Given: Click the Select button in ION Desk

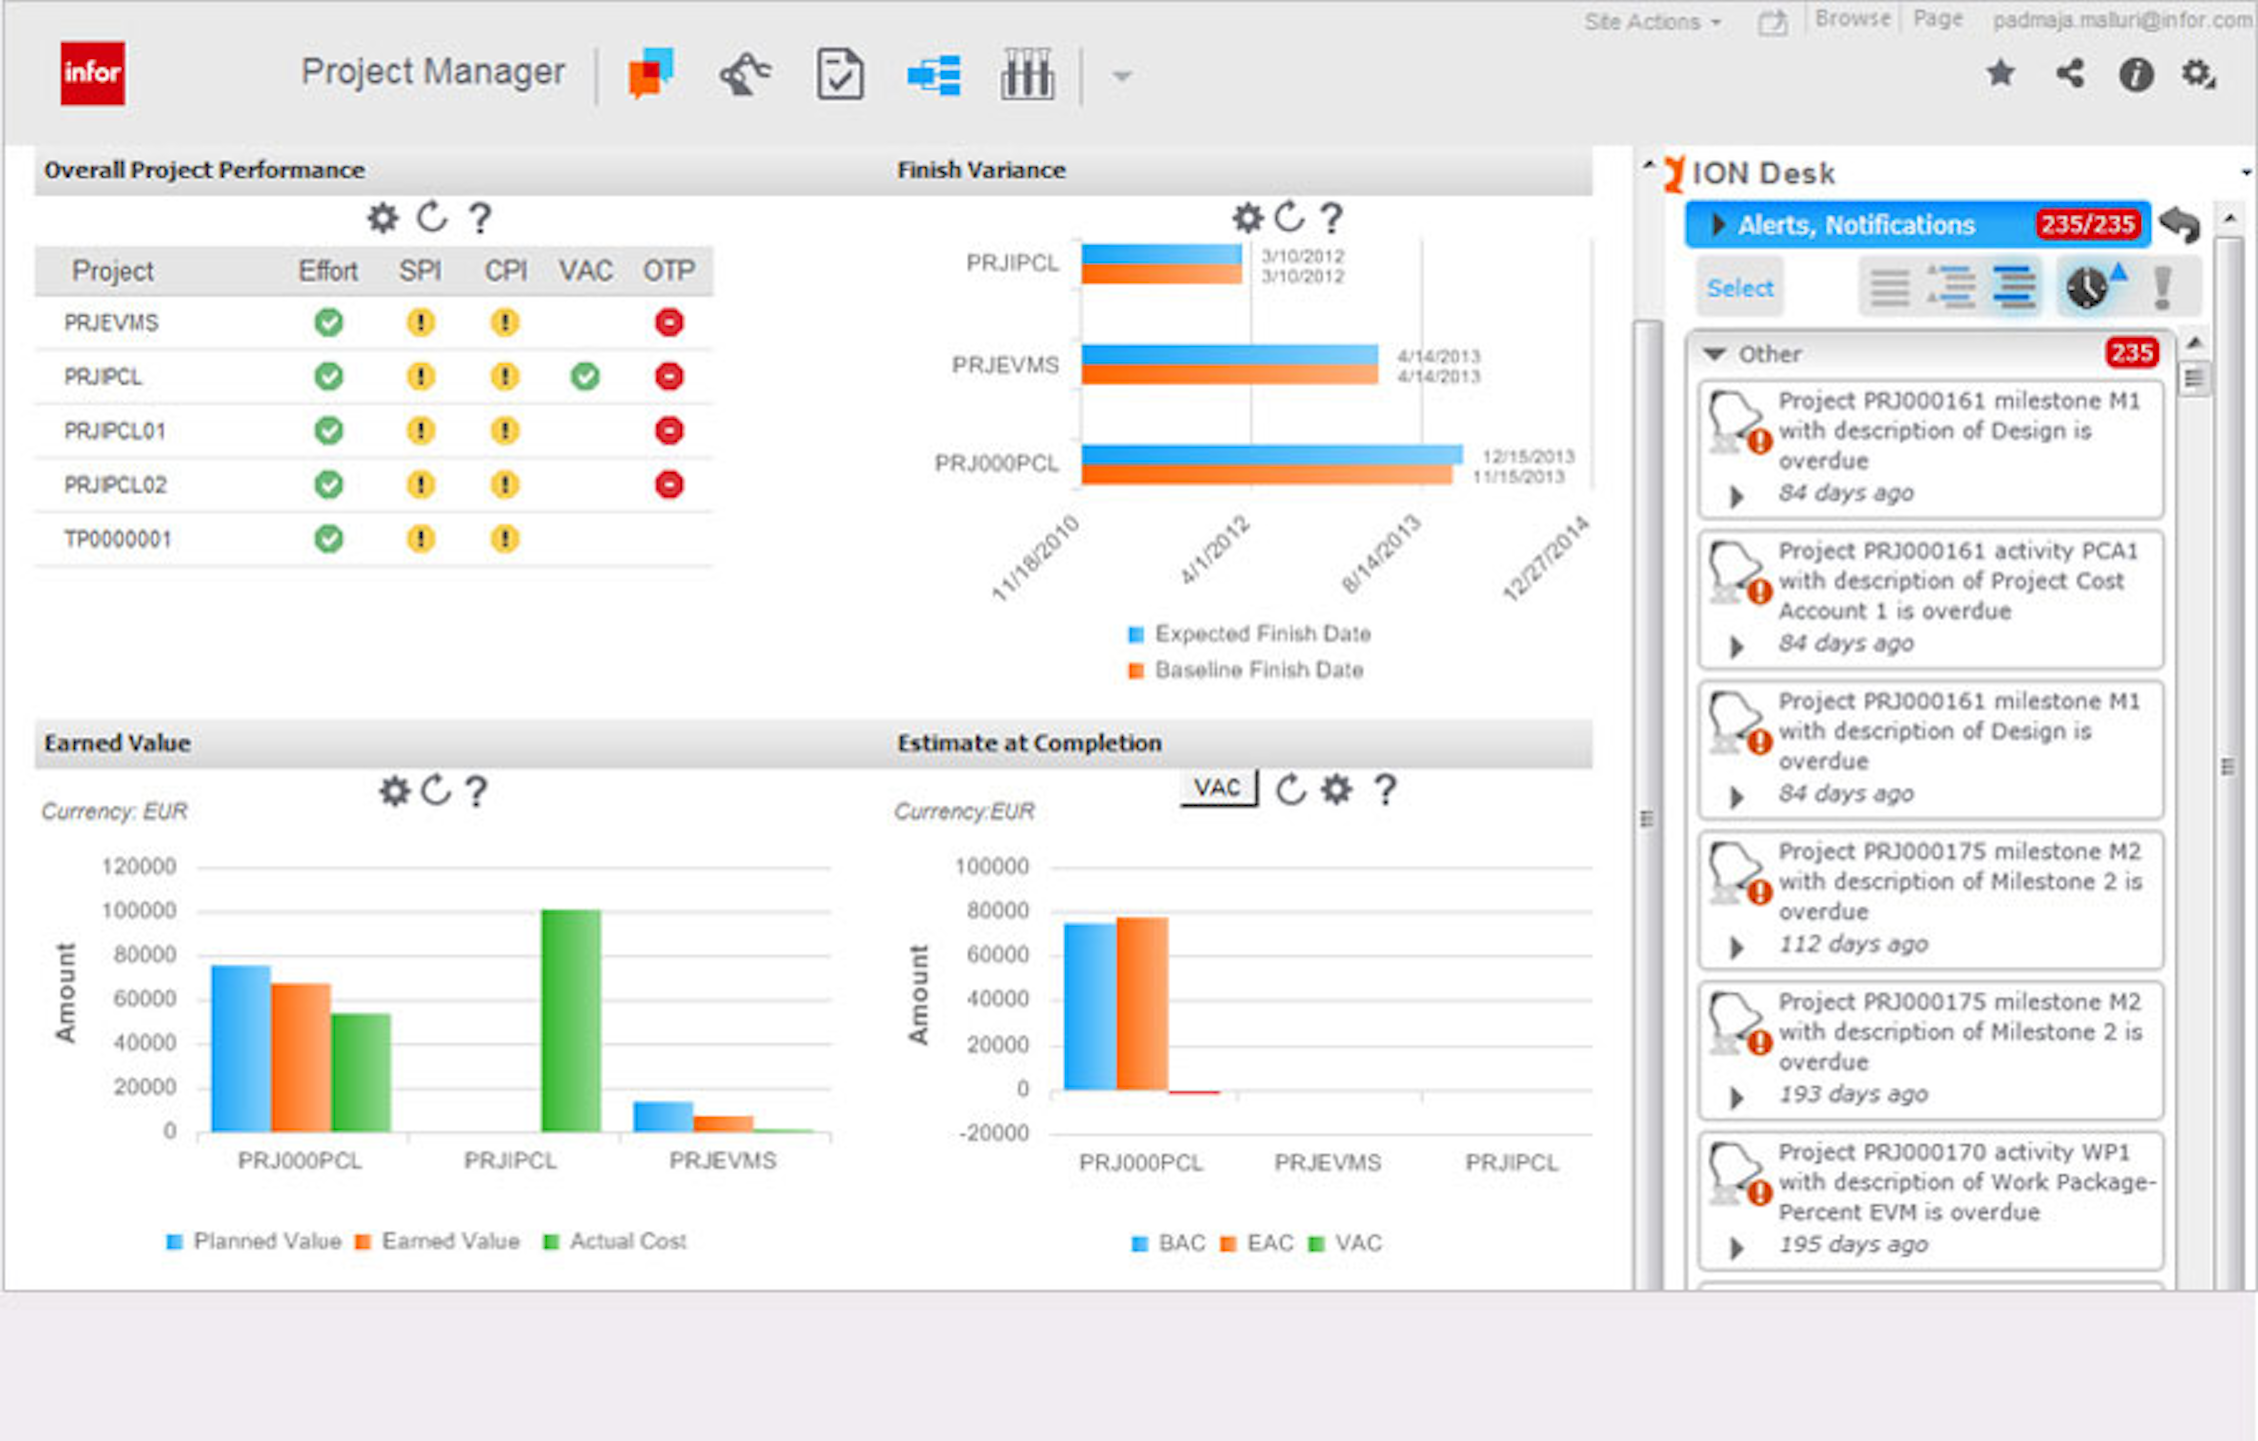Looking at the screenshot, I should (1739, 287).
